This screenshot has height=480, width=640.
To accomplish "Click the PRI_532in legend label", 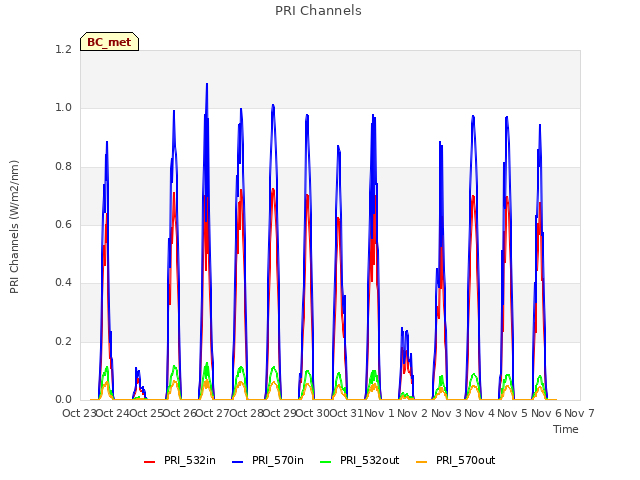I will (190, 460).
